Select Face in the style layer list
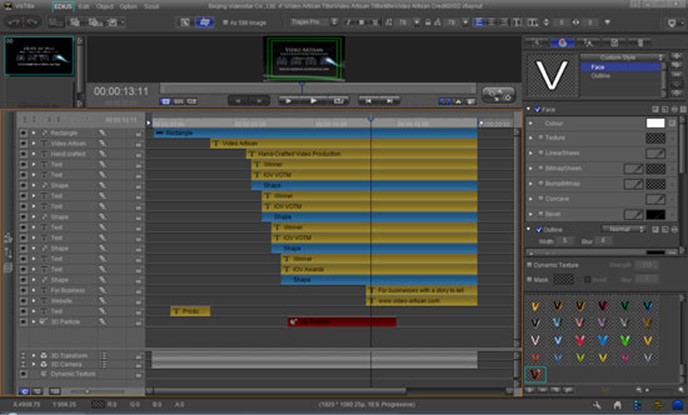 tap(621, 67)
